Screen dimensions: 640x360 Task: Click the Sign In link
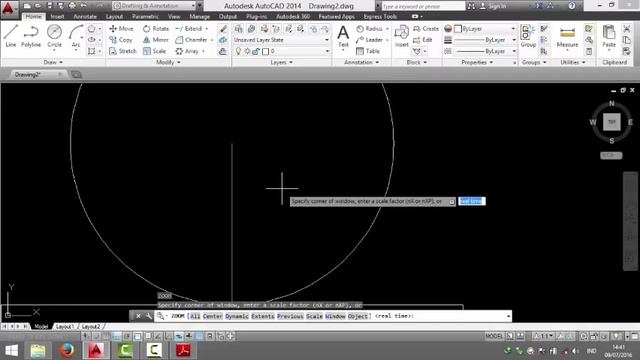point(493,6)
